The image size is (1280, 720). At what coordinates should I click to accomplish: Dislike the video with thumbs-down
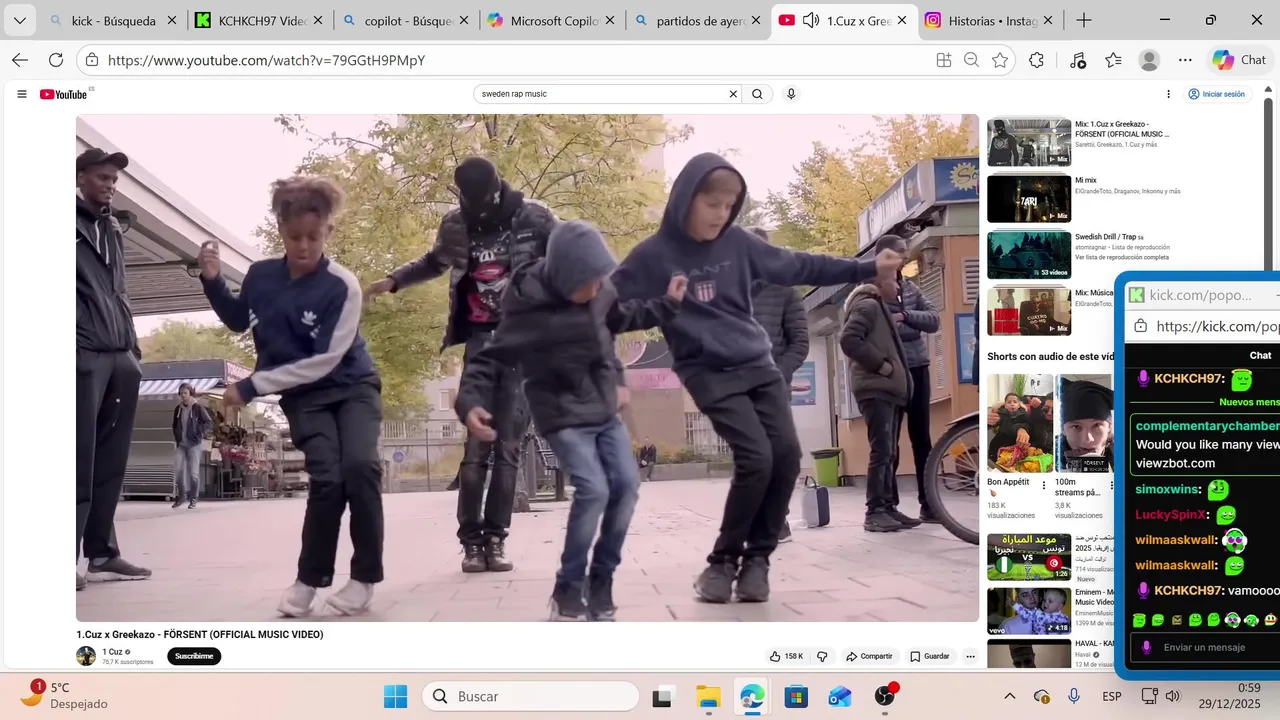click(x=822, y=656)
